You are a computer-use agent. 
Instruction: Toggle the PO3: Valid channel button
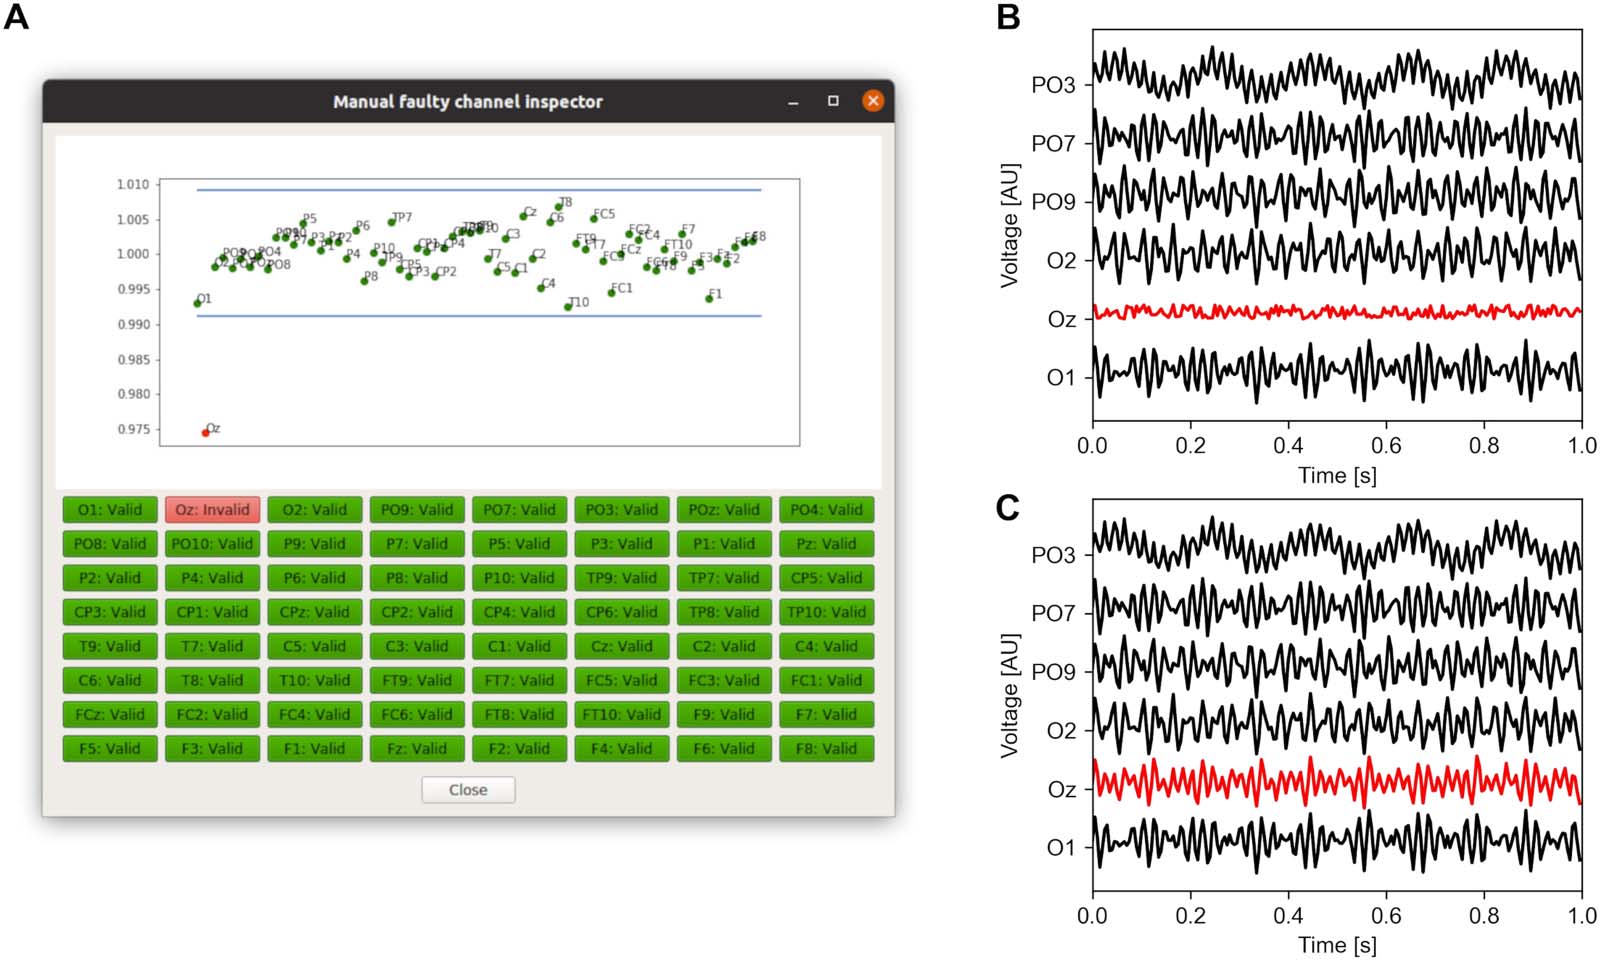click(x=622, y=510)
